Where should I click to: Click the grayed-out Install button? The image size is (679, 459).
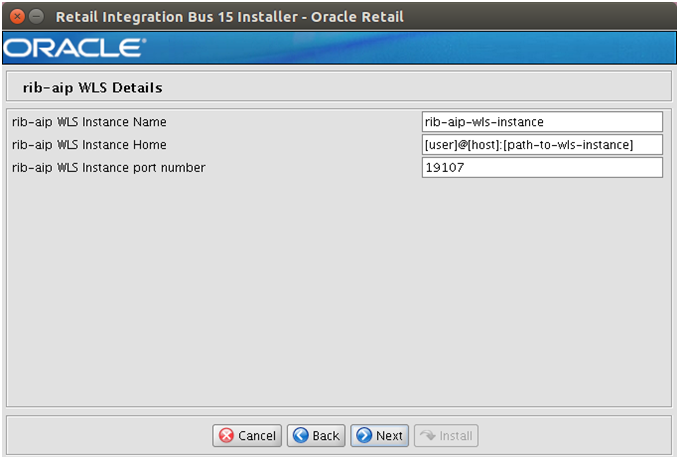click(446, 435)
